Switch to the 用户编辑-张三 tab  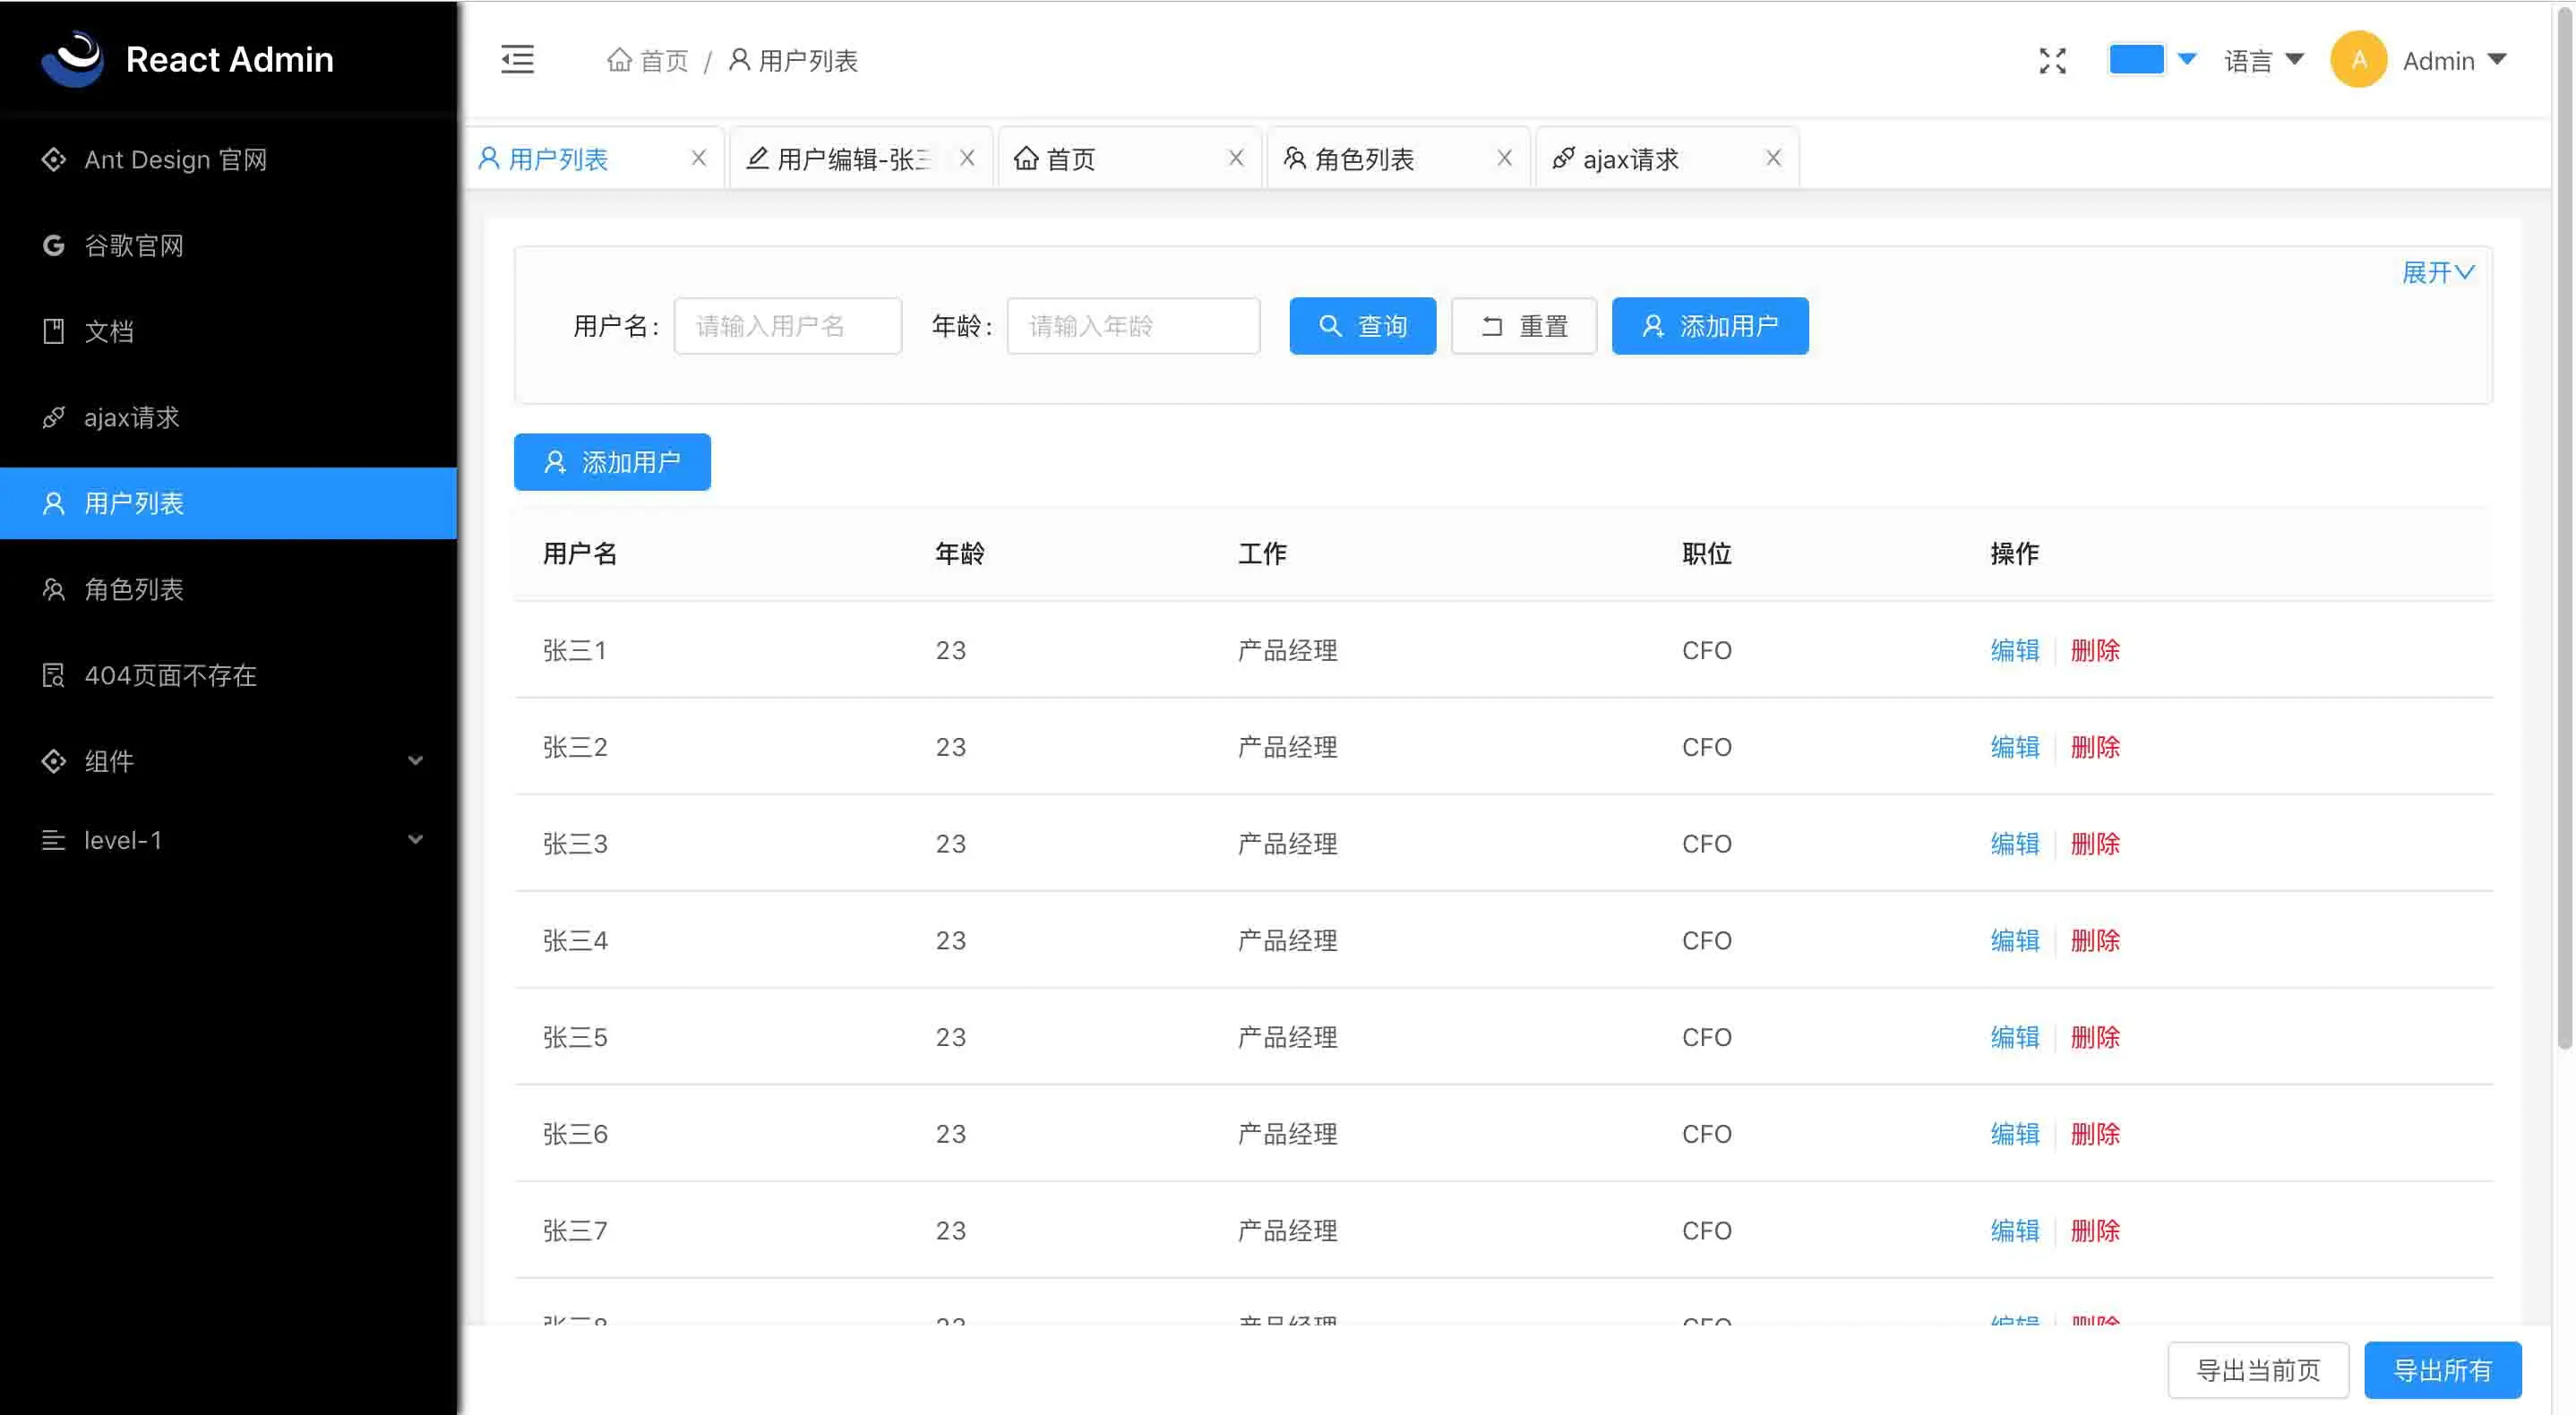848,157
